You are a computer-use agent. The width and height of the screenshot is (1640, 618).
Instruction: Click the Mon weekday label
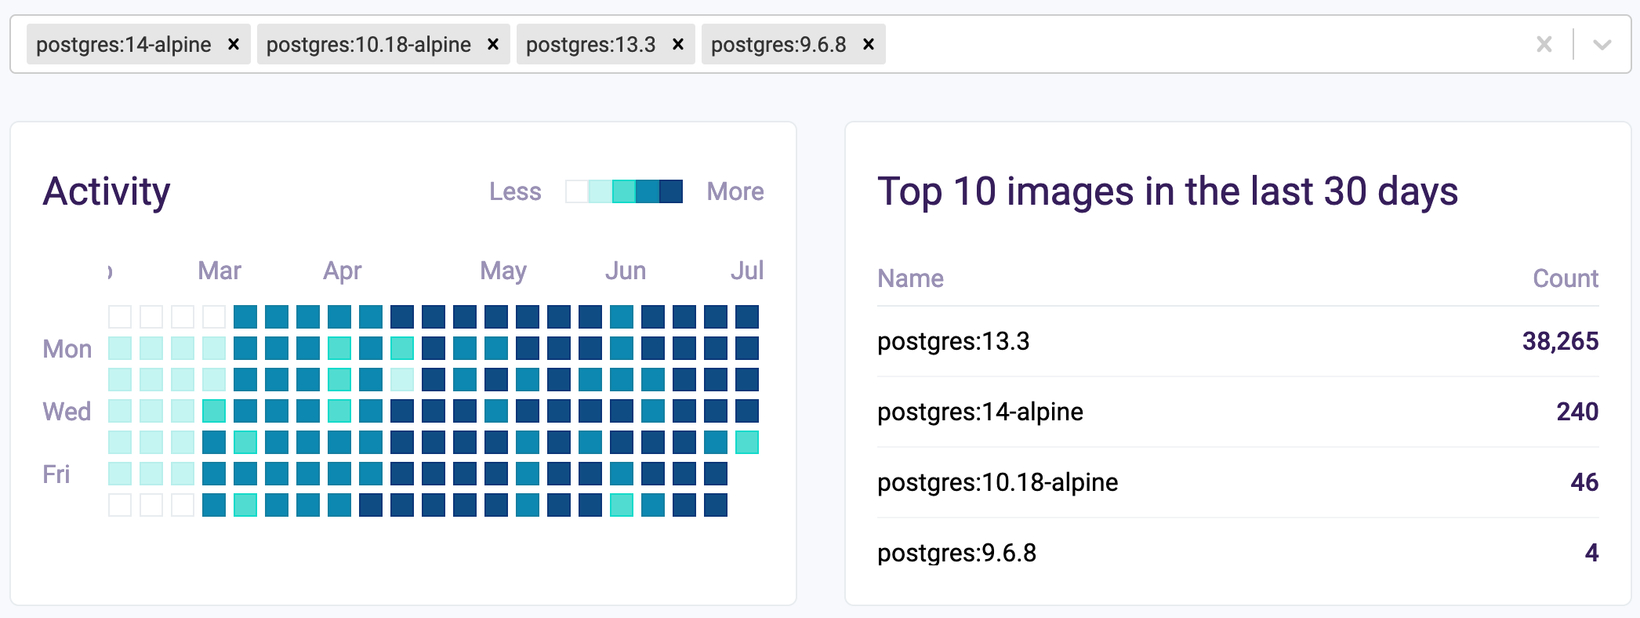pos(67,349)
